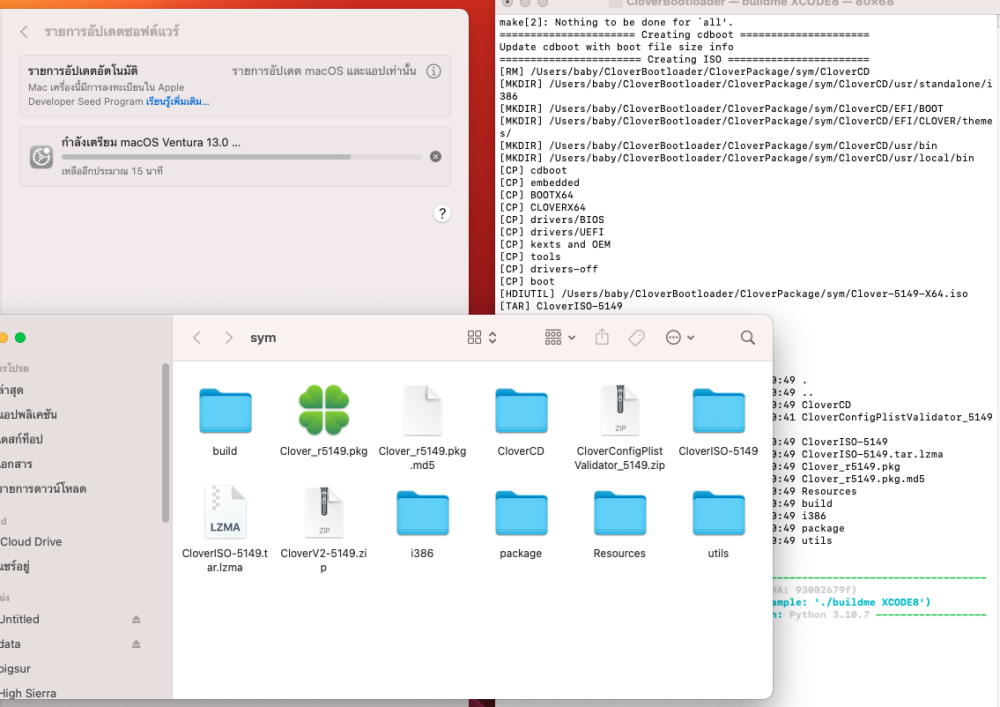
Task: Select Clover_r5149.pkg installer icon
Action: click(x=324, y=410)
